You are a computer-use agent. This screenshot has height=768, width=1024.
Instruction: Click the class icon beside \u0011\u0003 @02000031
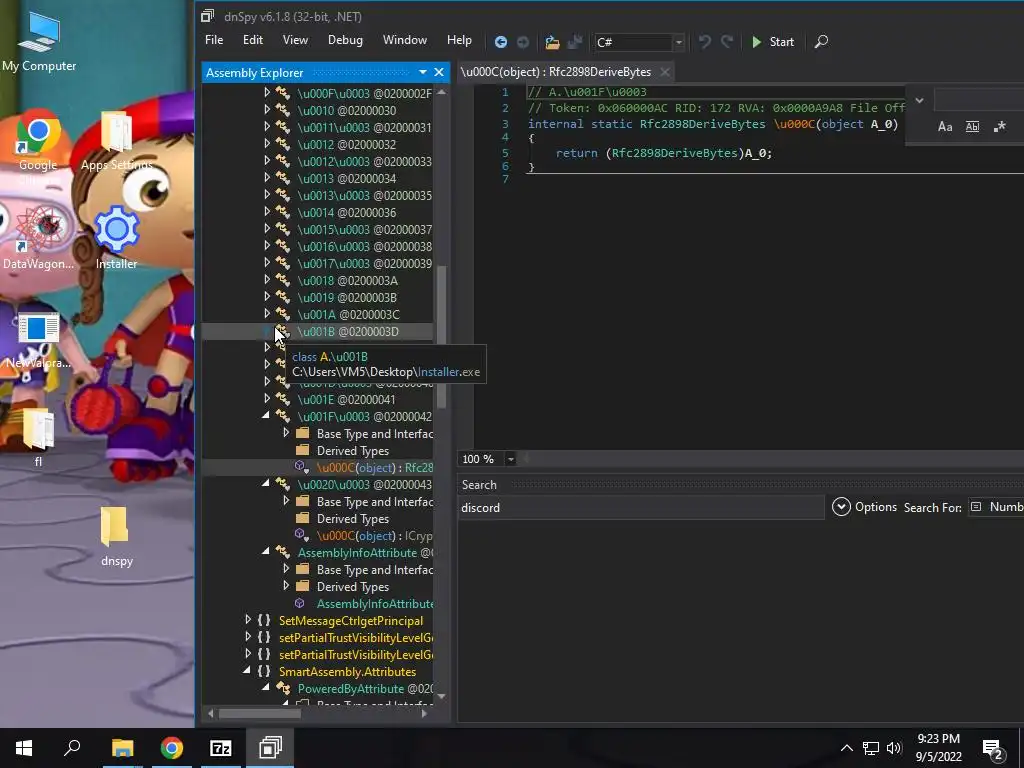(x=283, y=127)
